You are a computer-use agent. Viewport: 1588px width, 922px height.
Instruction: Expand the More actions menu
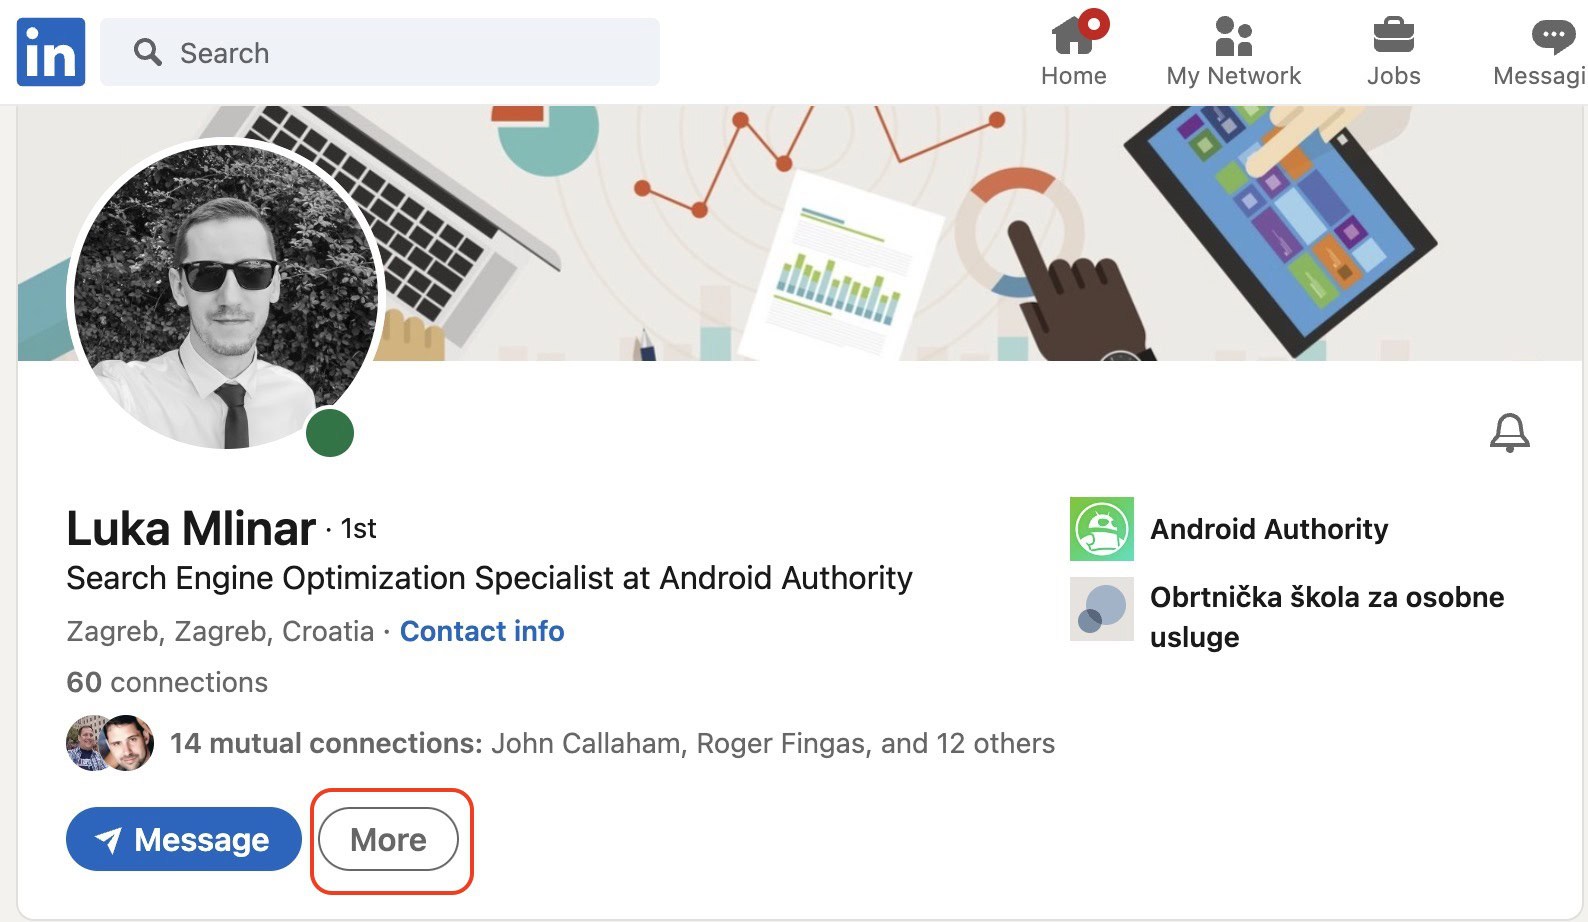(x=389, y=840)
